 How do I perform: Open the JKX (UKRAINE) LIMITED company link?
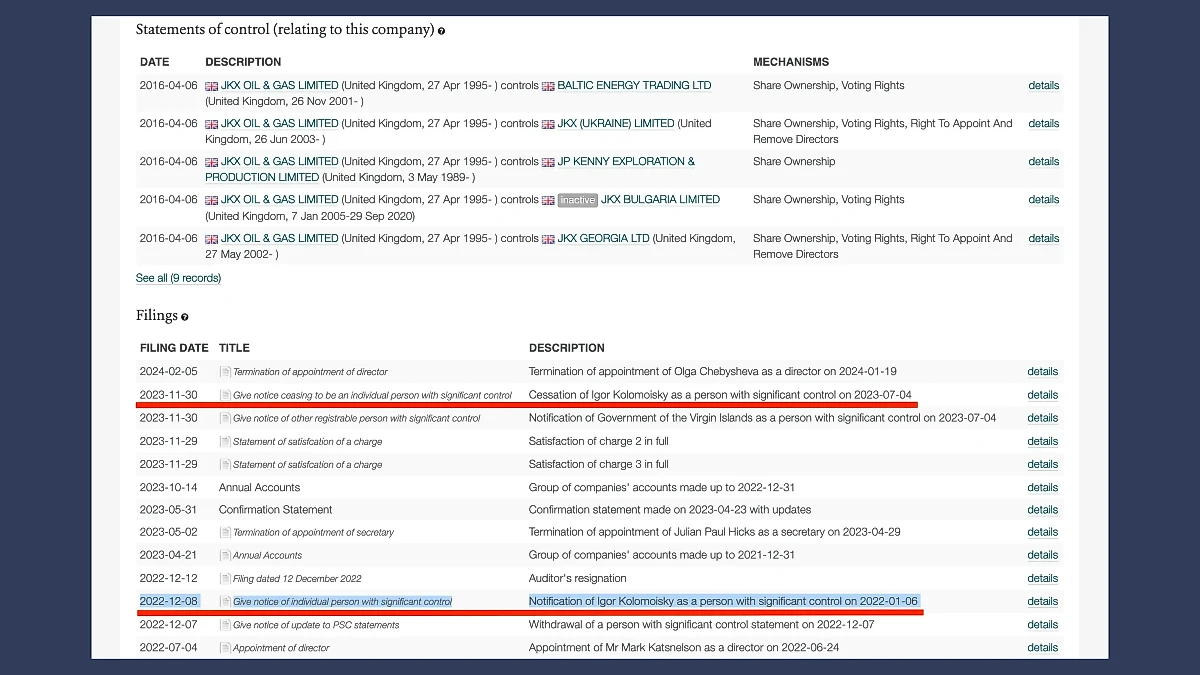615,124
